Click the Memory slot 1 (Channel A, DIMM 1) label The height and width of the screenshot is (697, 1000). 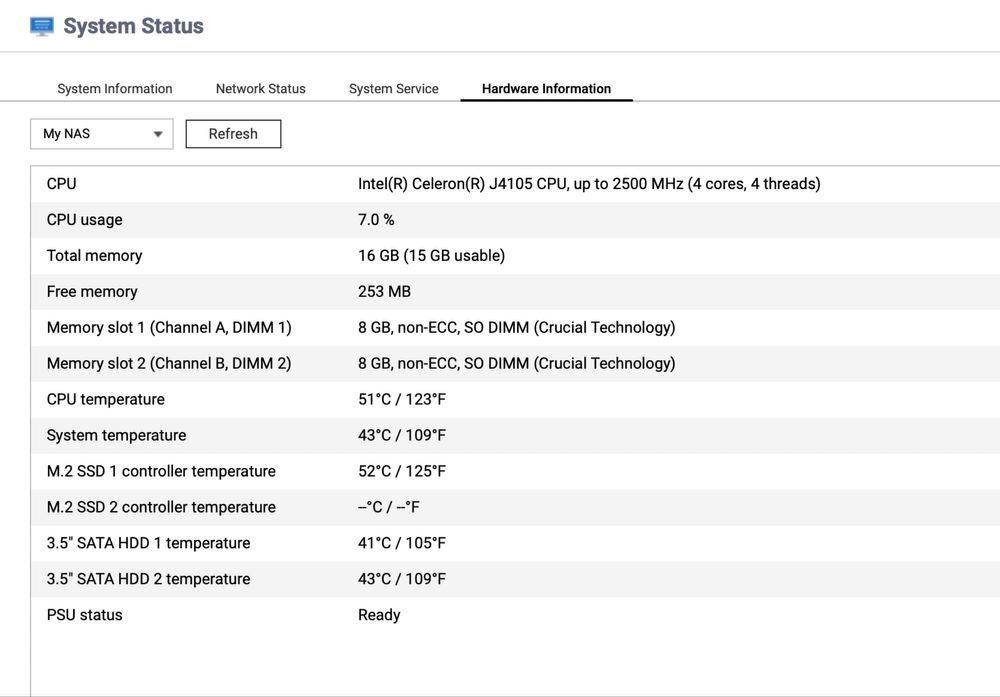(169, 328)
